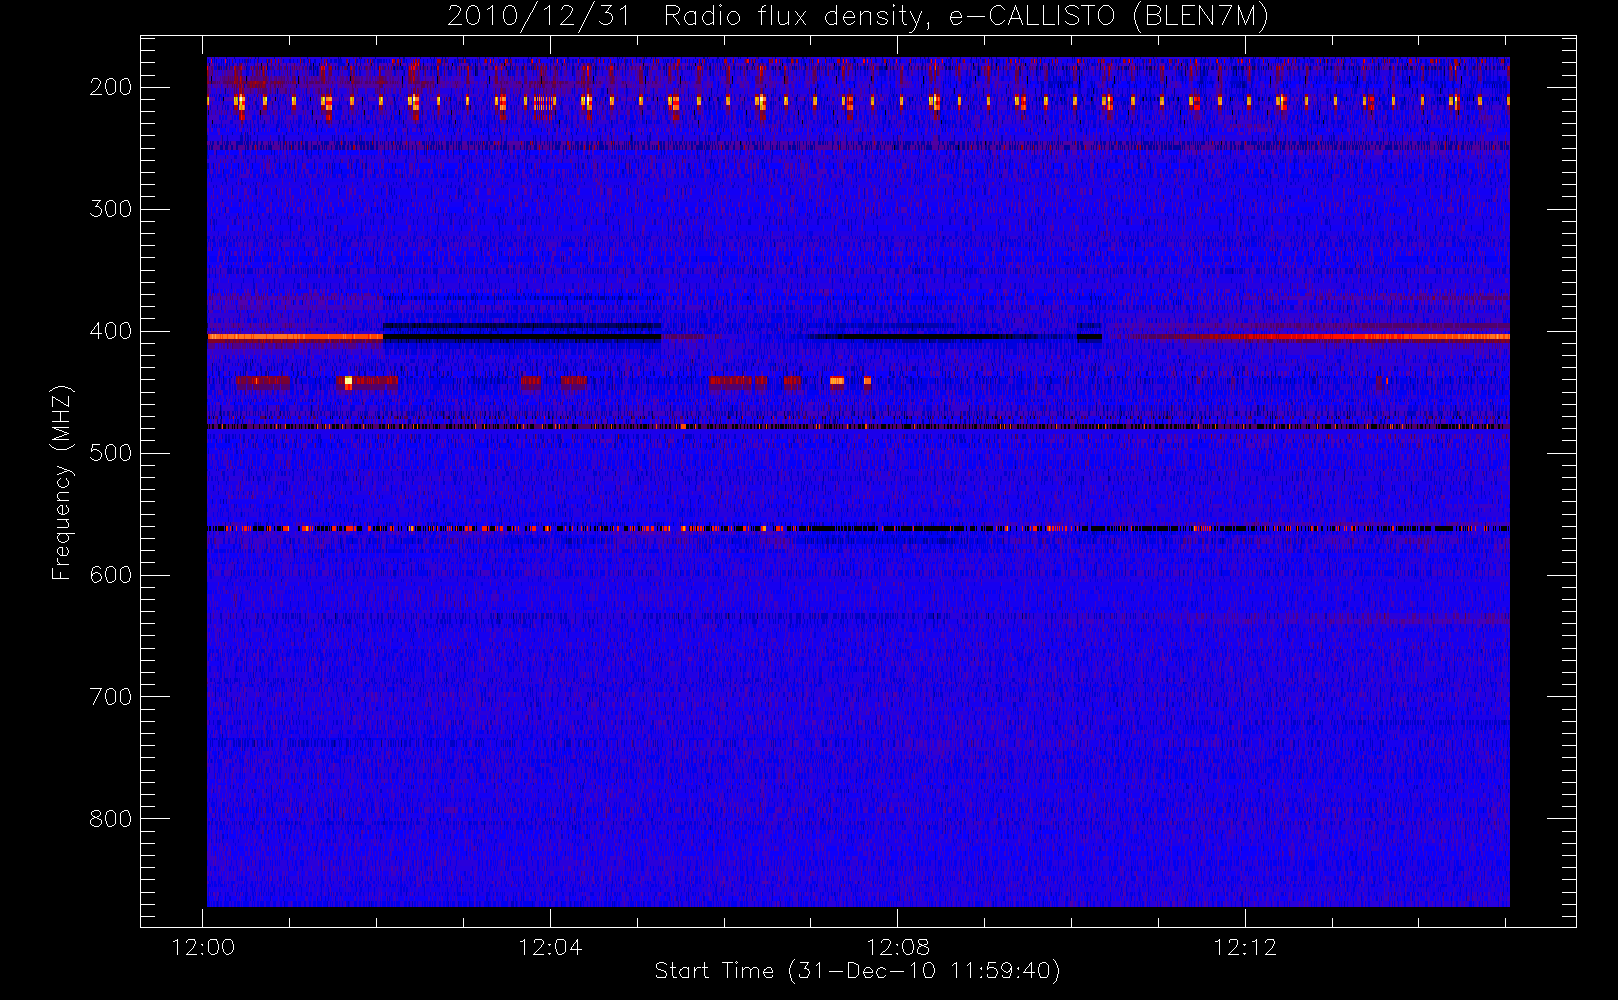Click the 12:00 time tick label
The height and width of the screenshot is (1000, 1618).
coord(204,947)
